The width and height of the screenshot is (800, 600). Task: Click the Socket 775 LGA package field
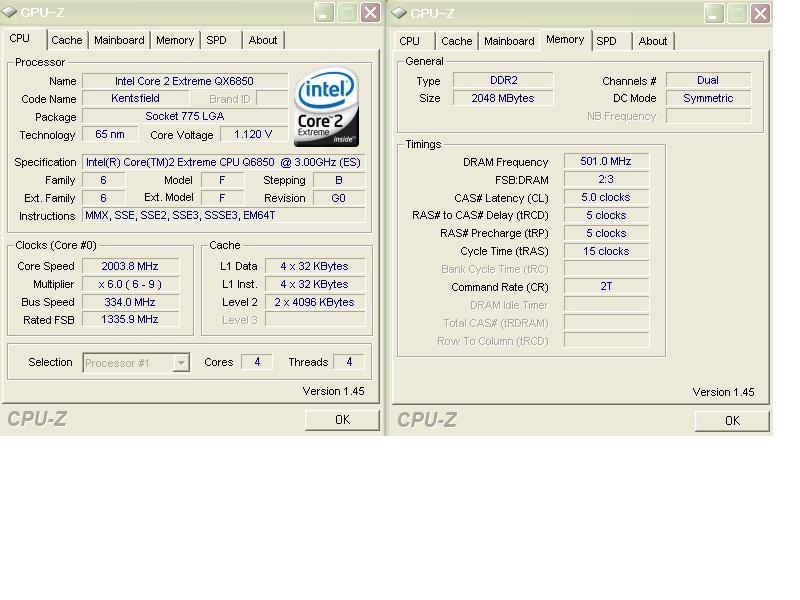click(185, 116)
